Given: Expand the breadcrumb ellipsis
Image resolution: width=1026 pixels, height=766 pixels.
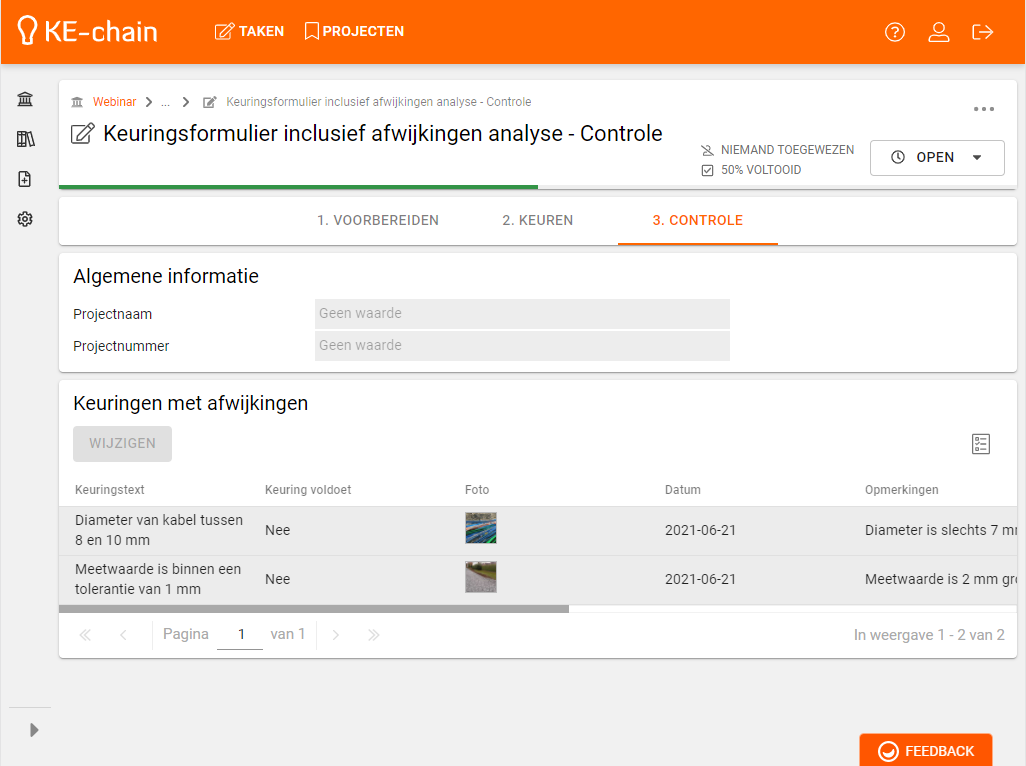Looking at the screenshot, I should (x=166, y=102).
